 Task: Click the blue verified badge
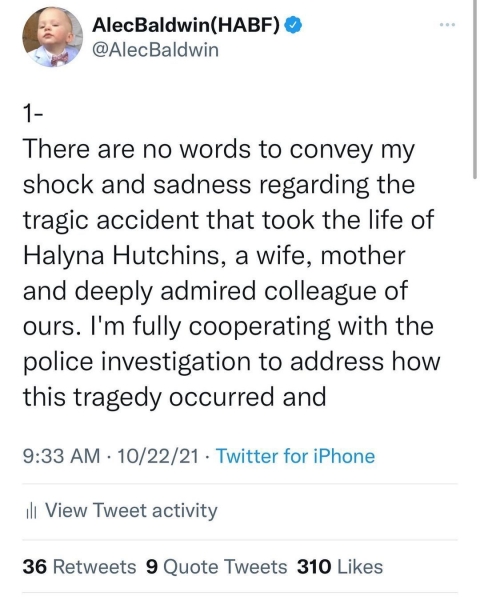click(294, 26)
